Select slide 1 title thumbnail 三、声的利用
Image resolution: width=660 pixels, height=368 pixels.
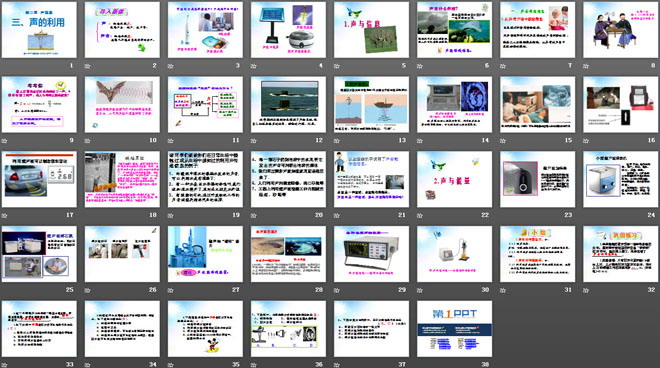pyautogui.click(x=39, y=29)
